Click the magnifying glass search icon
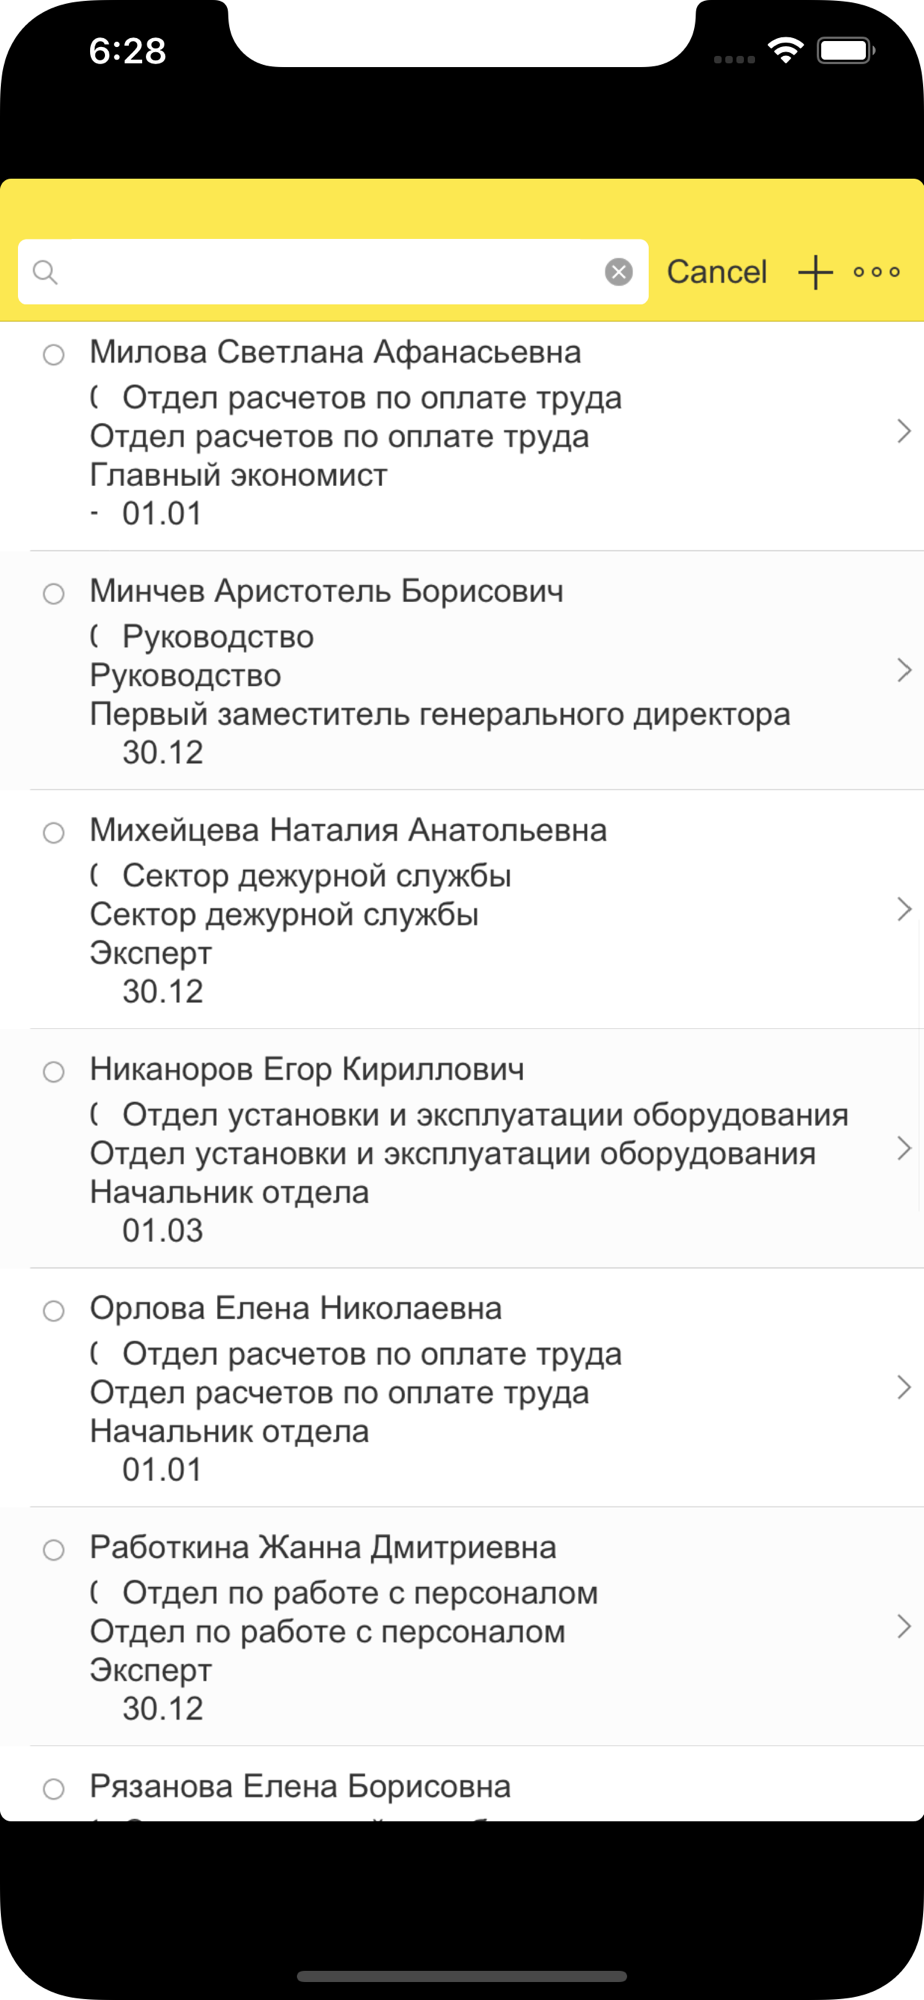 pyautogui.click(x=45, y=272)
